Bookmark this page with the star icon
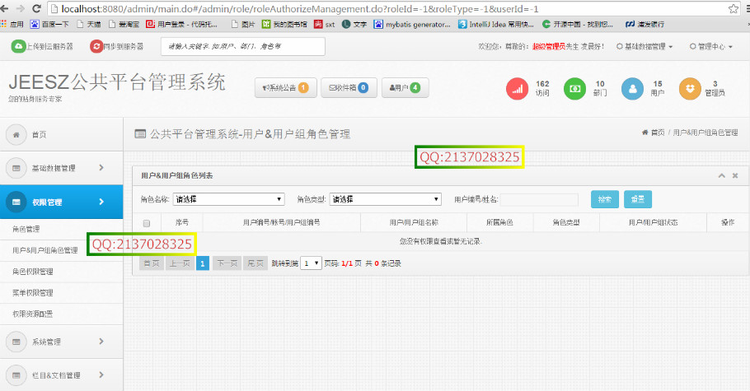Viewport: 750px width, 391px height. pyautogui.click(x=733, y=9)
